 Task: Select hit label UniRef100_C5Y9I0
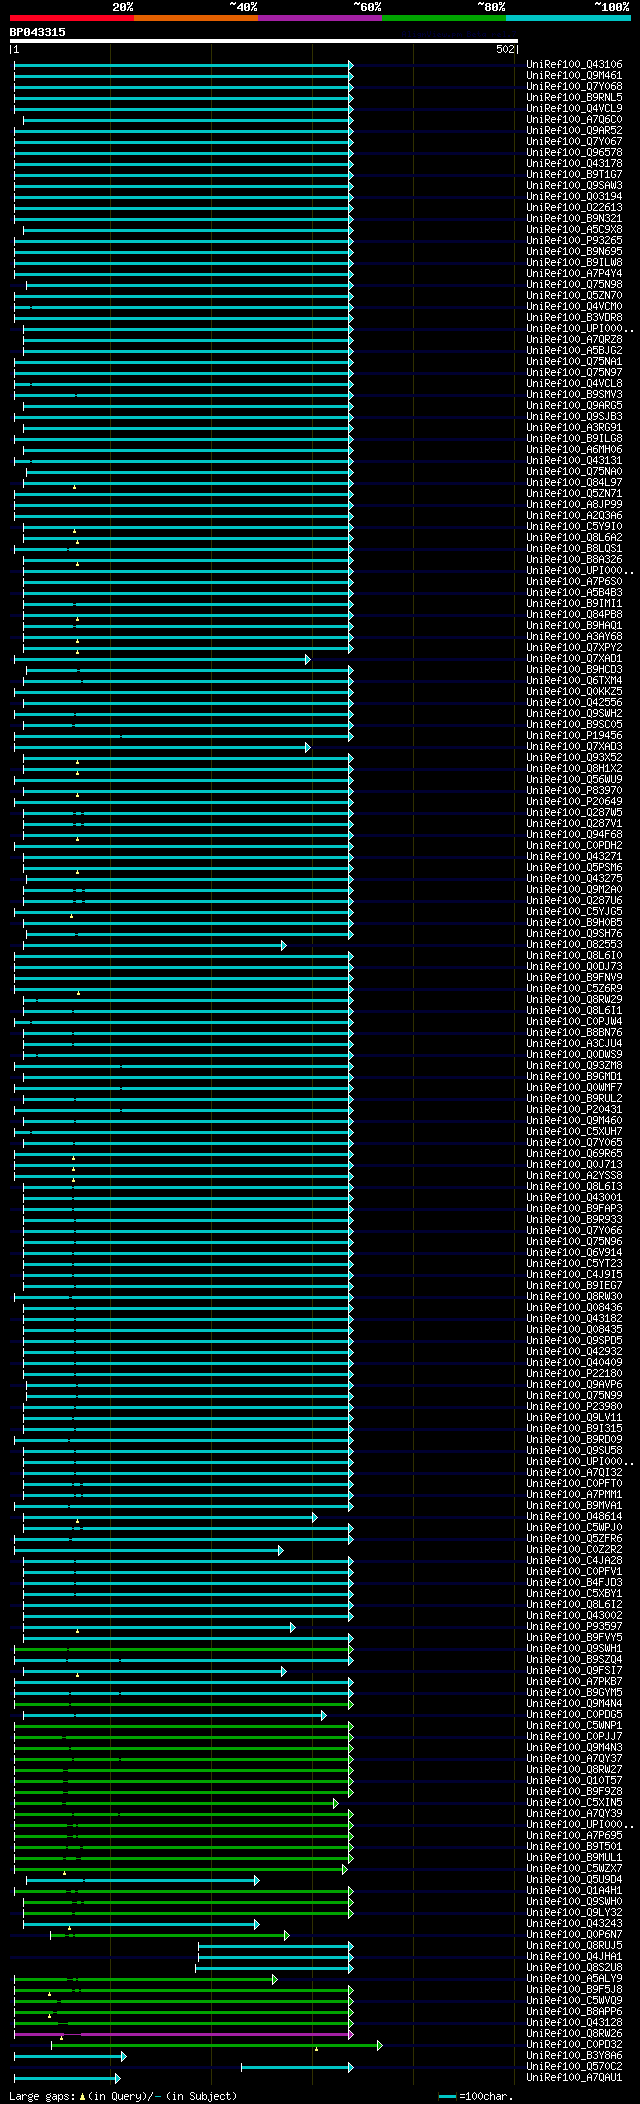[x=574, y=527]
